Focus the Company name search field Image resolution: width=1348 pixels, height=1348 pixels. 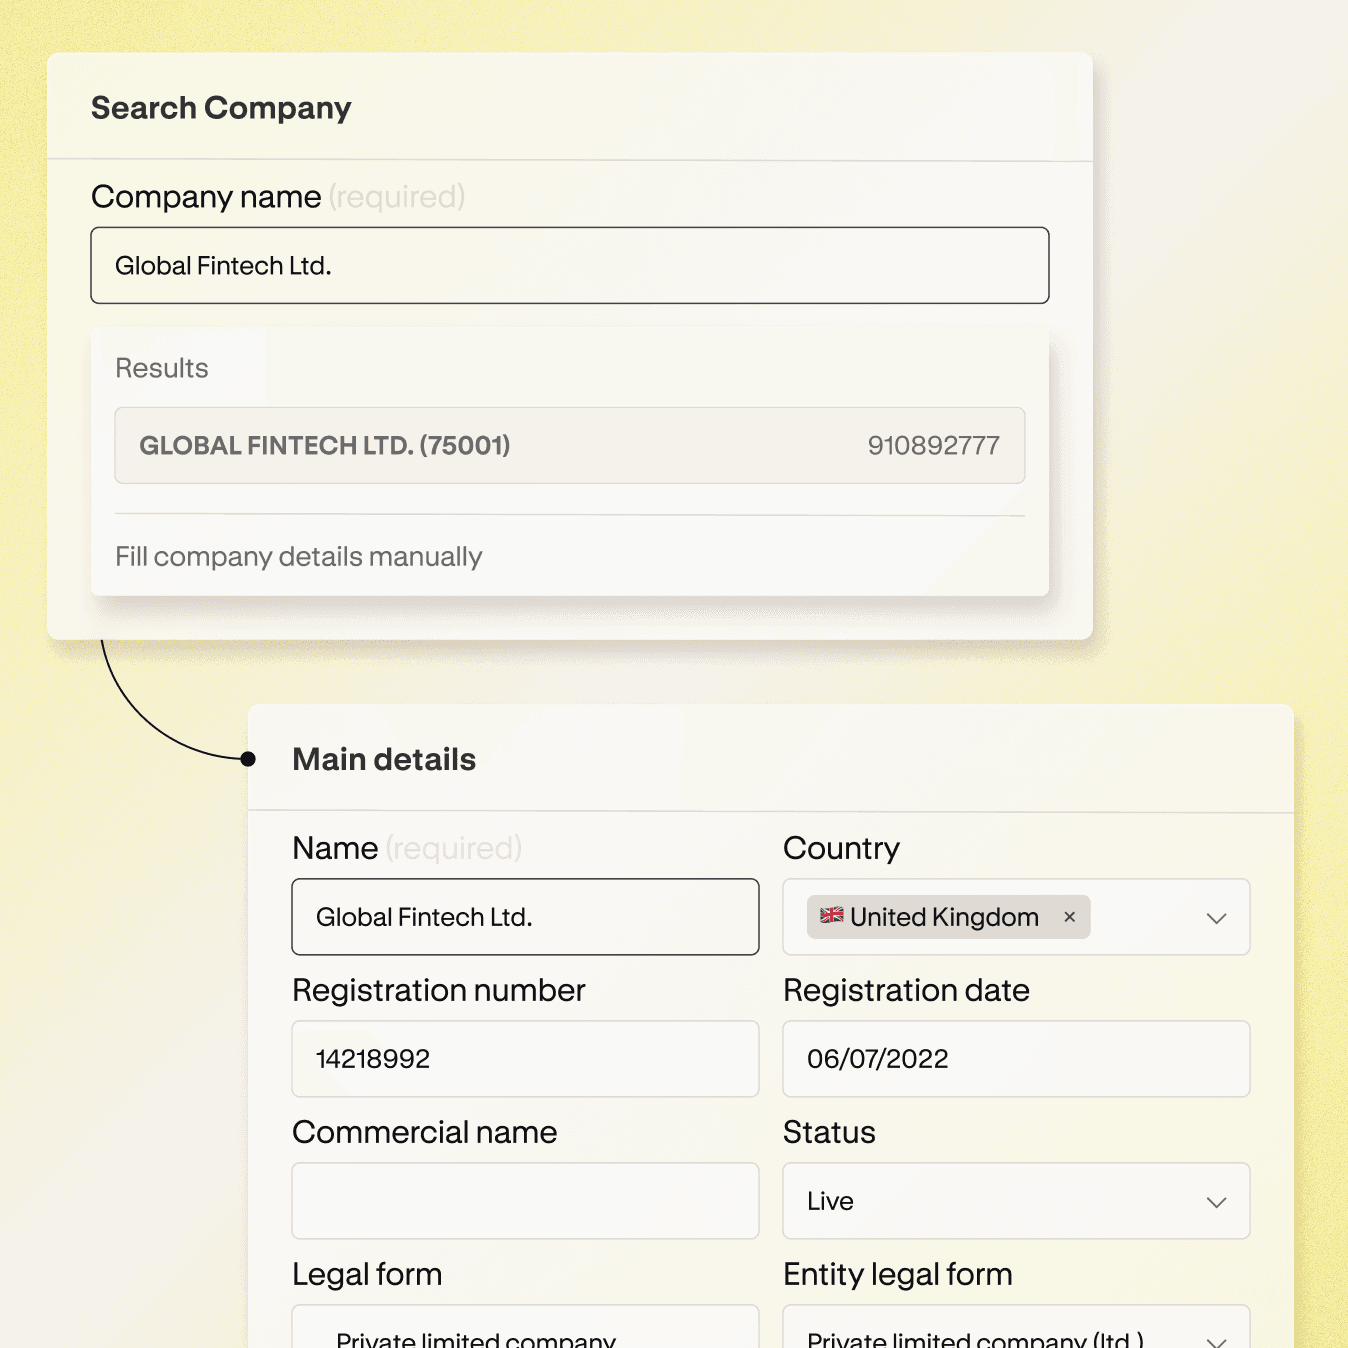(569, 266)
